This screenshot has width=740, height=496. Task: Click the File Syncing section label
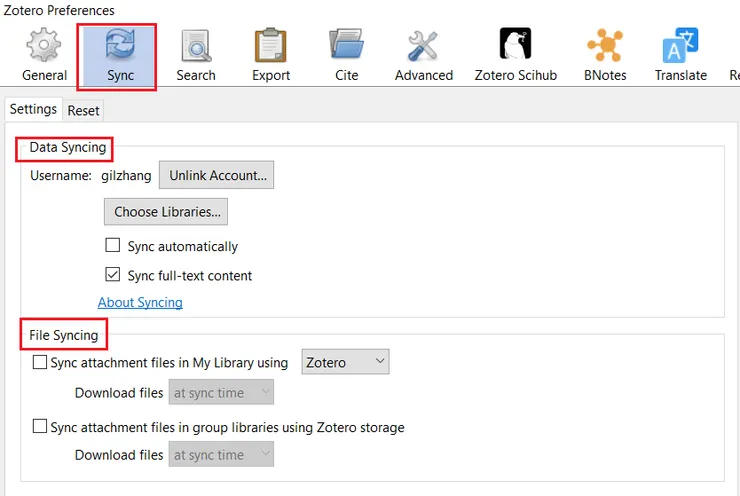pos(64,335)
